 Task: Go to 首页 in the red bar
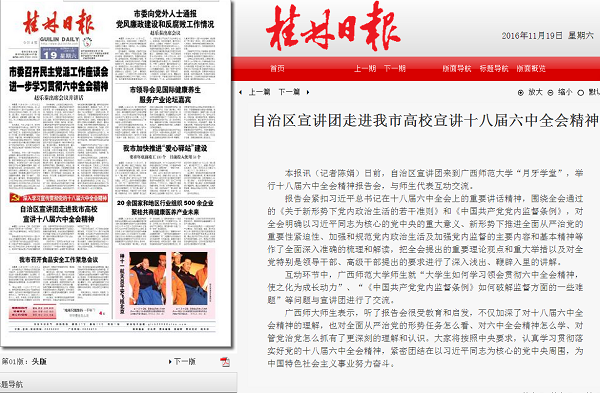tap(277, 68)
